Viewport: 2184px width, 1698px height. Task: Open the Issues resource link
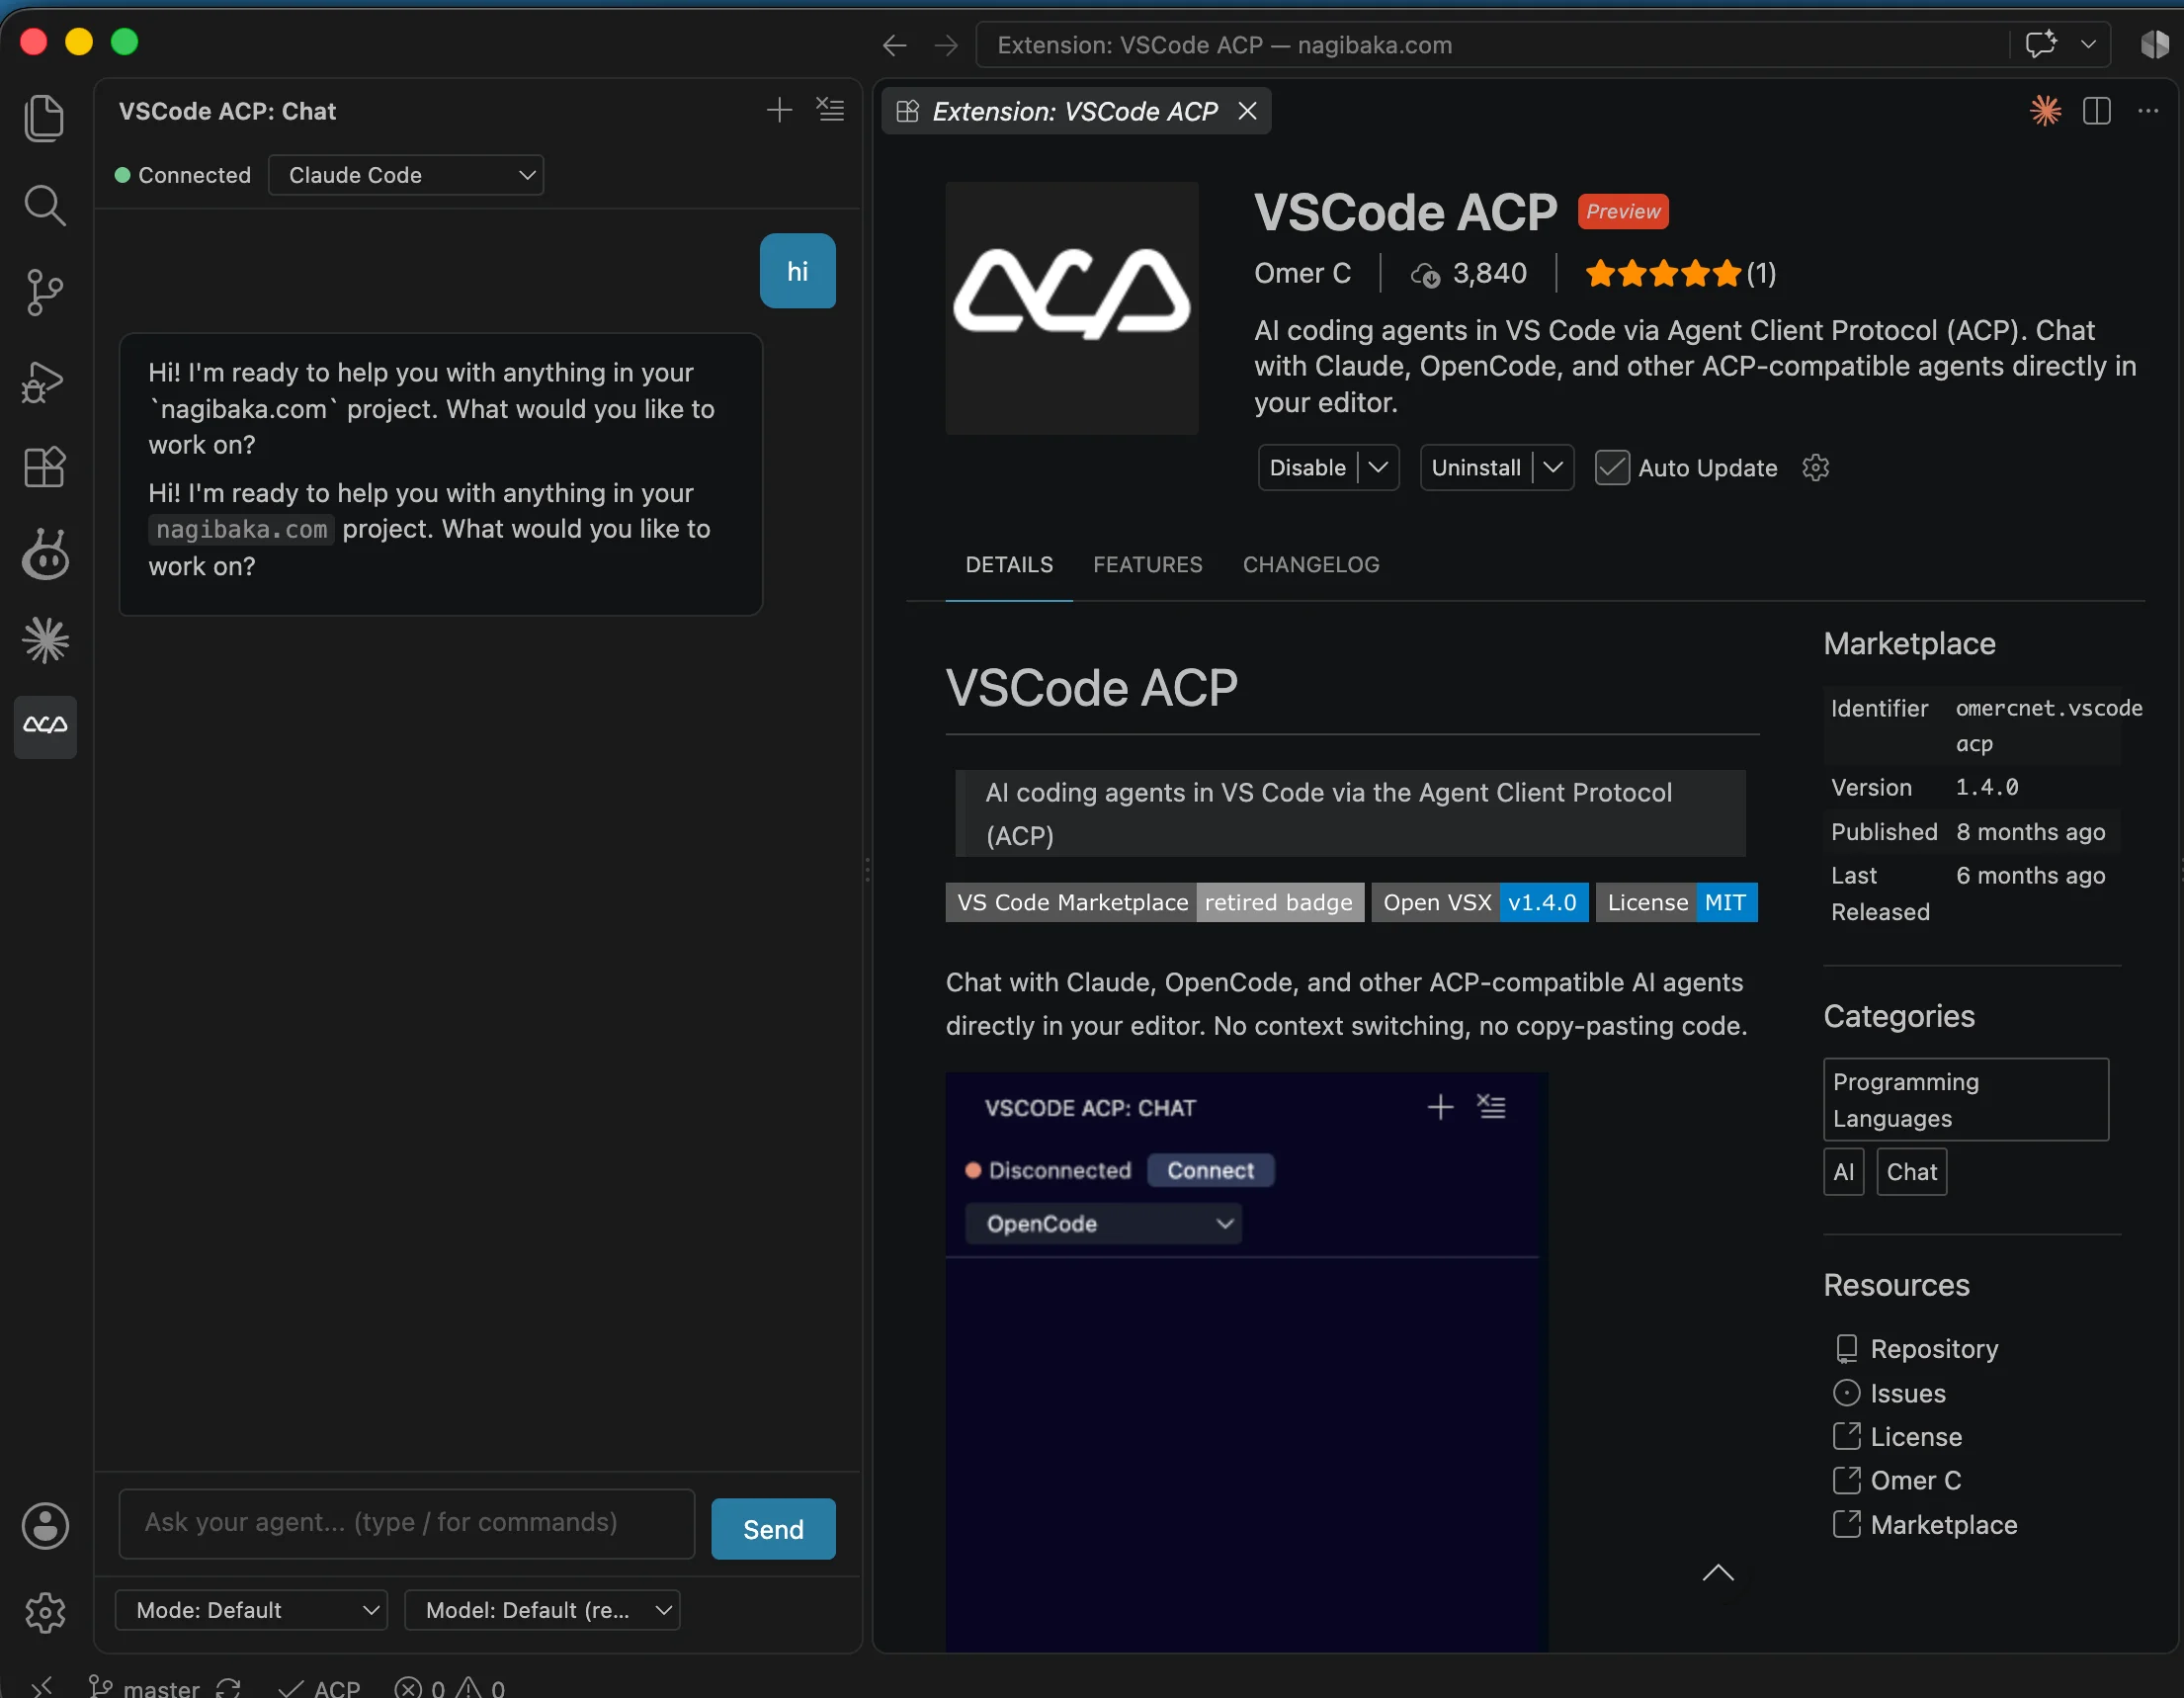click(x=1890, y=1393)
